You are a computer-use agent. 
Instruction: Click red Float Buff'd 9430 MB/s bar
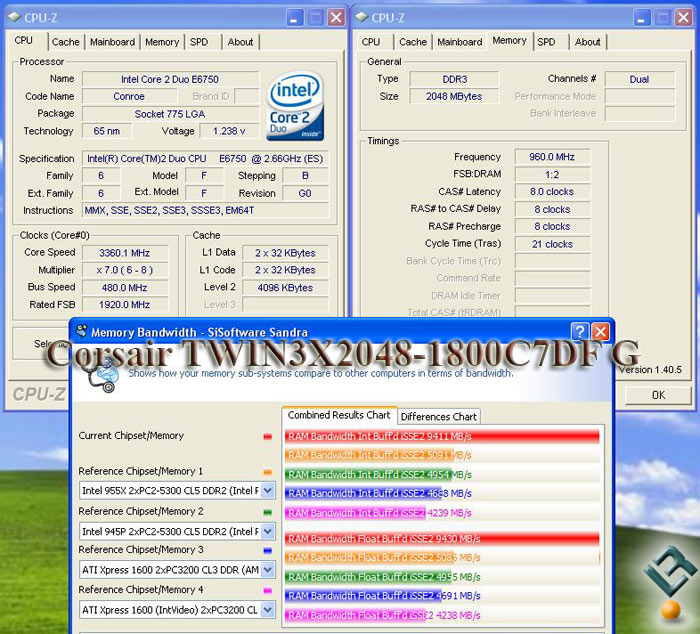click(x=442, y=538)
